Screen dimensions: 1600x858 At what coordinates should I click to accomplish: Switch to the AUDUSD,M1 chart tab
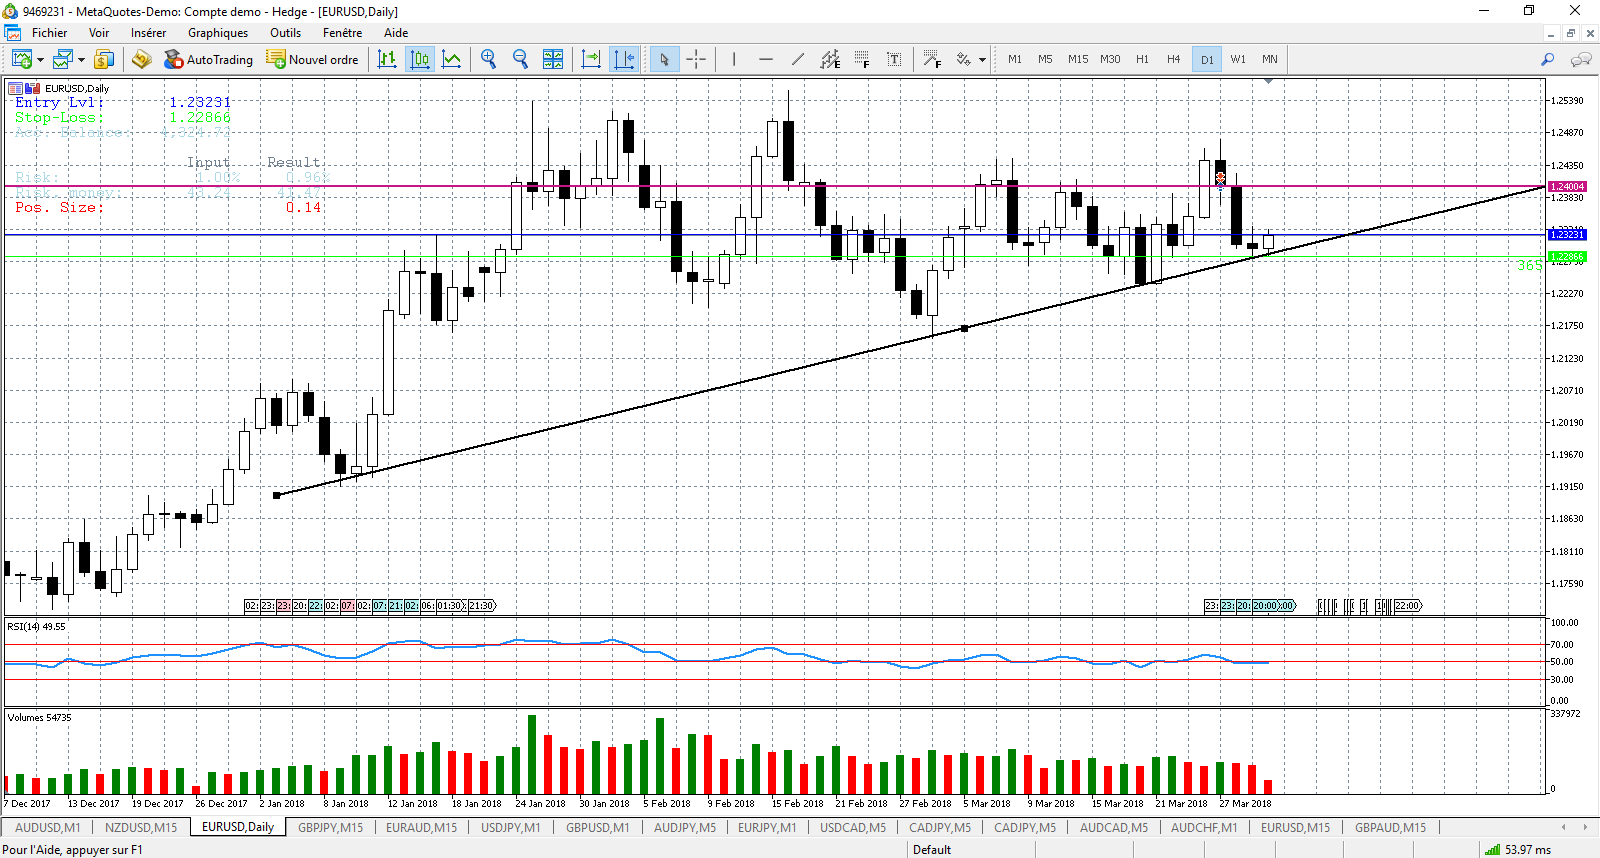(x=48, y=827)
